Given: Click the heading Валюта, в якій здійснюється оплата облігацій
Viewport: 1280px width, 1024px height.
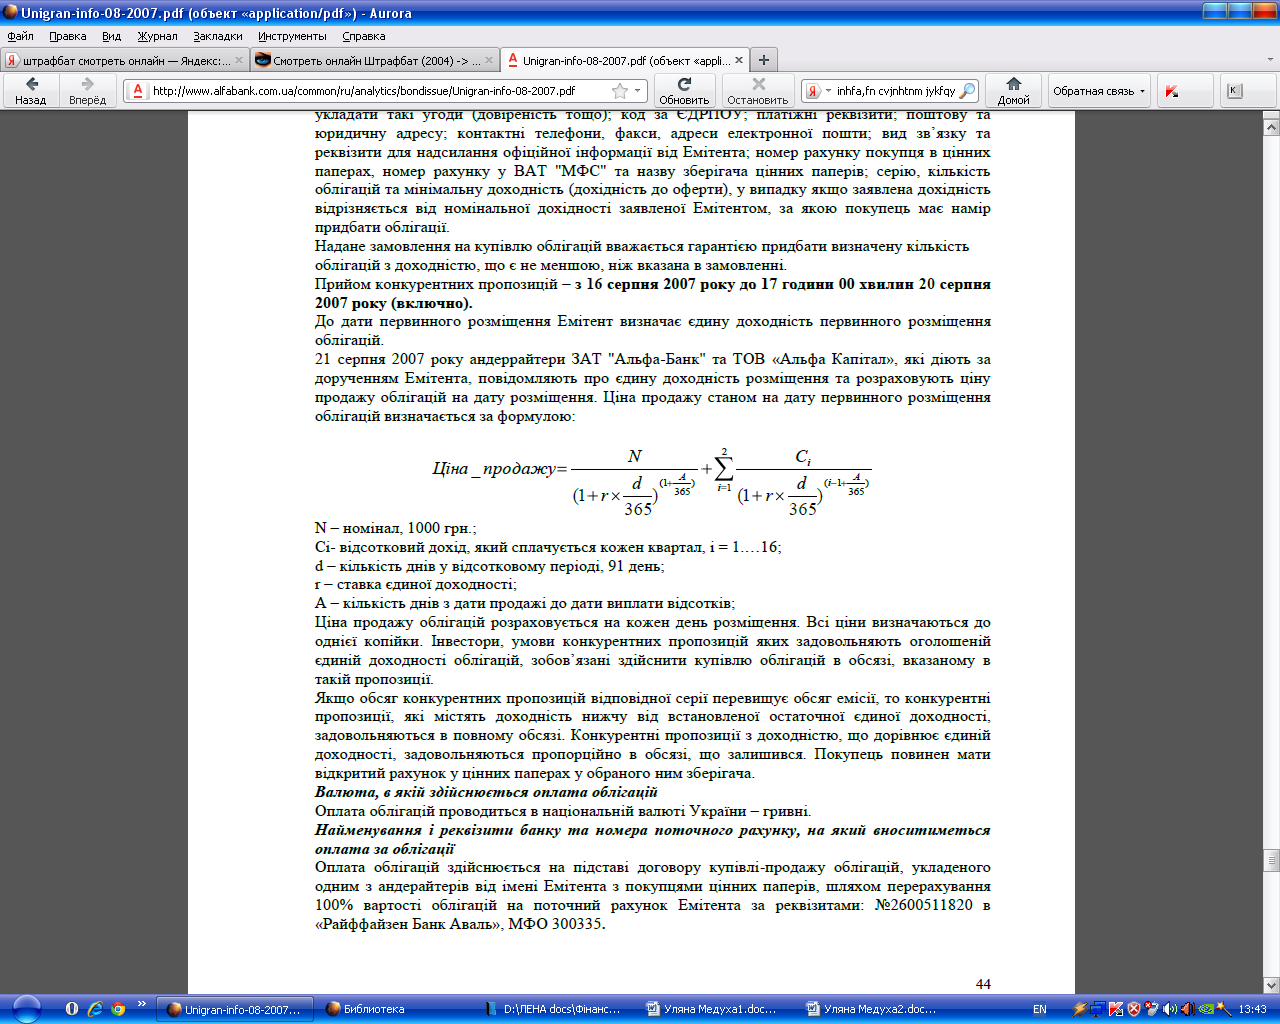Looking at the screenshot, I should coord(486,792).
